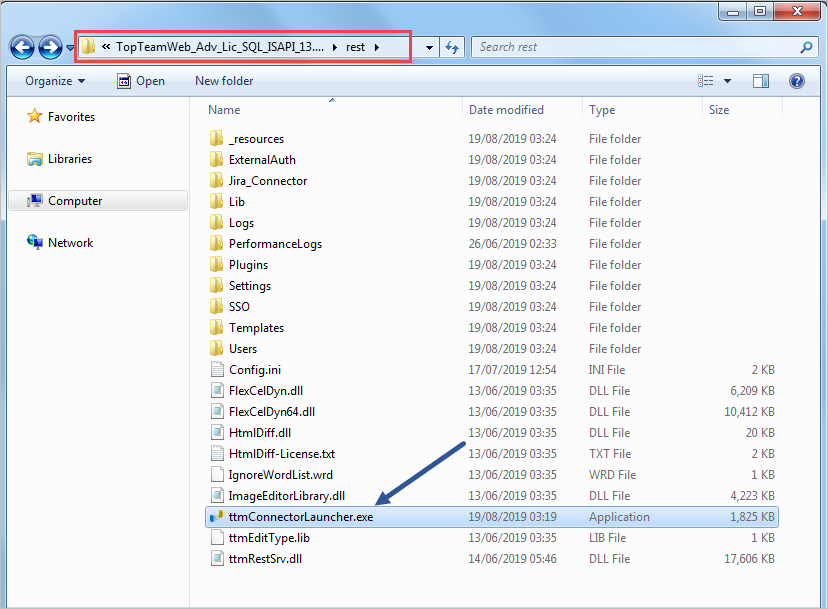Image resolution: width=828 pixels, height=609 pixels.
Task: Click the TopTeamWeb_Adv_Lic_SQL_ISAPI breadcrumb segment
Action: click(x=220, y=47)
